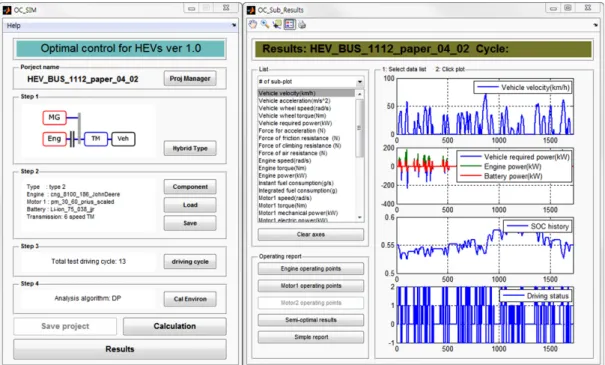This screenshot has height=365, width=605.
Task: Click the toolbar dock arrow in OC_Sub_Results
Action: (596, 25)
